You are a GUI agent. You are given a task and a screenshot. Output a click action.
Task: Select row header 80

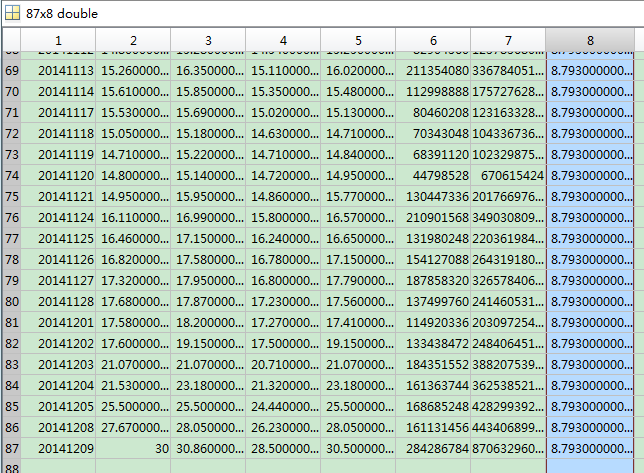pos(12,301)
